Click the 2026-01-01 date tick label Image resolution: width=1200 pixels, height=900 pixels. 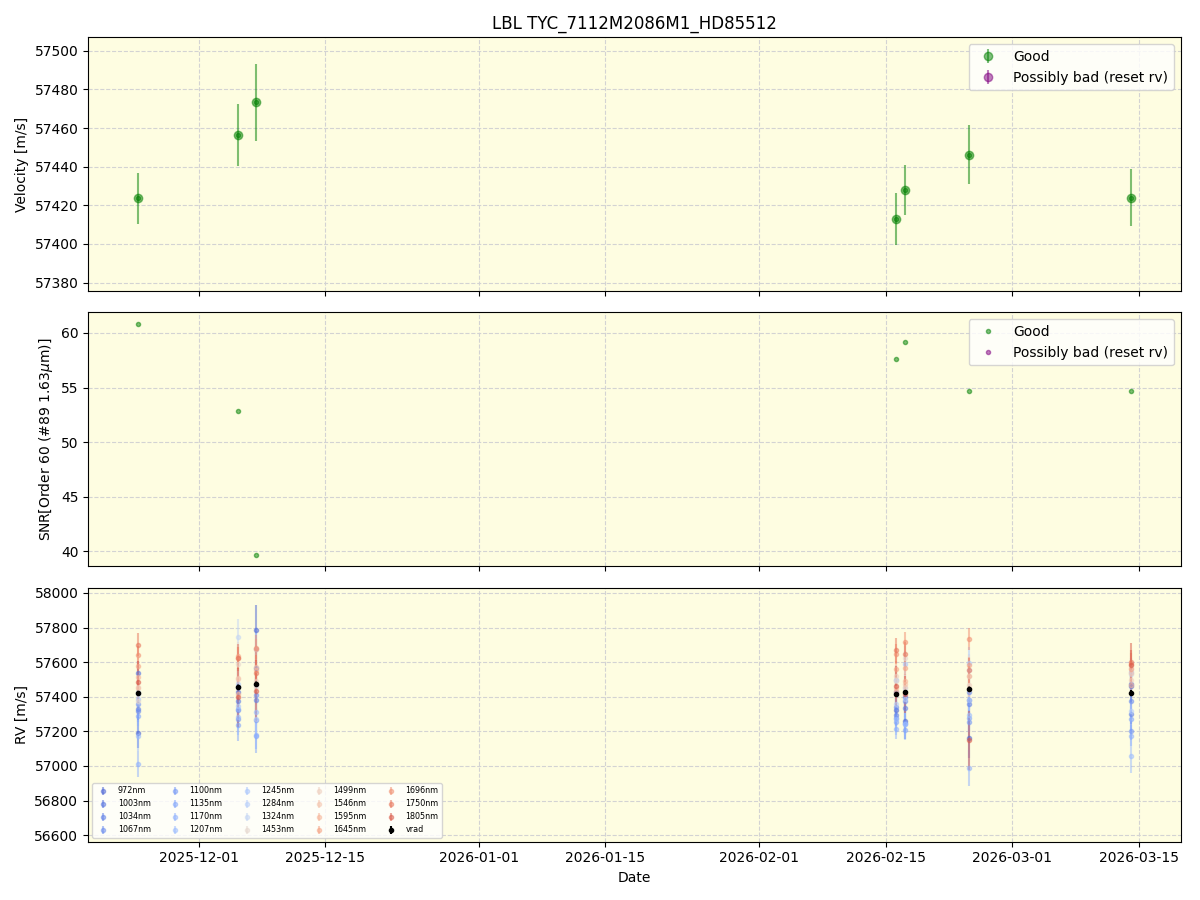pyautogui.click(x=479, y=856)
